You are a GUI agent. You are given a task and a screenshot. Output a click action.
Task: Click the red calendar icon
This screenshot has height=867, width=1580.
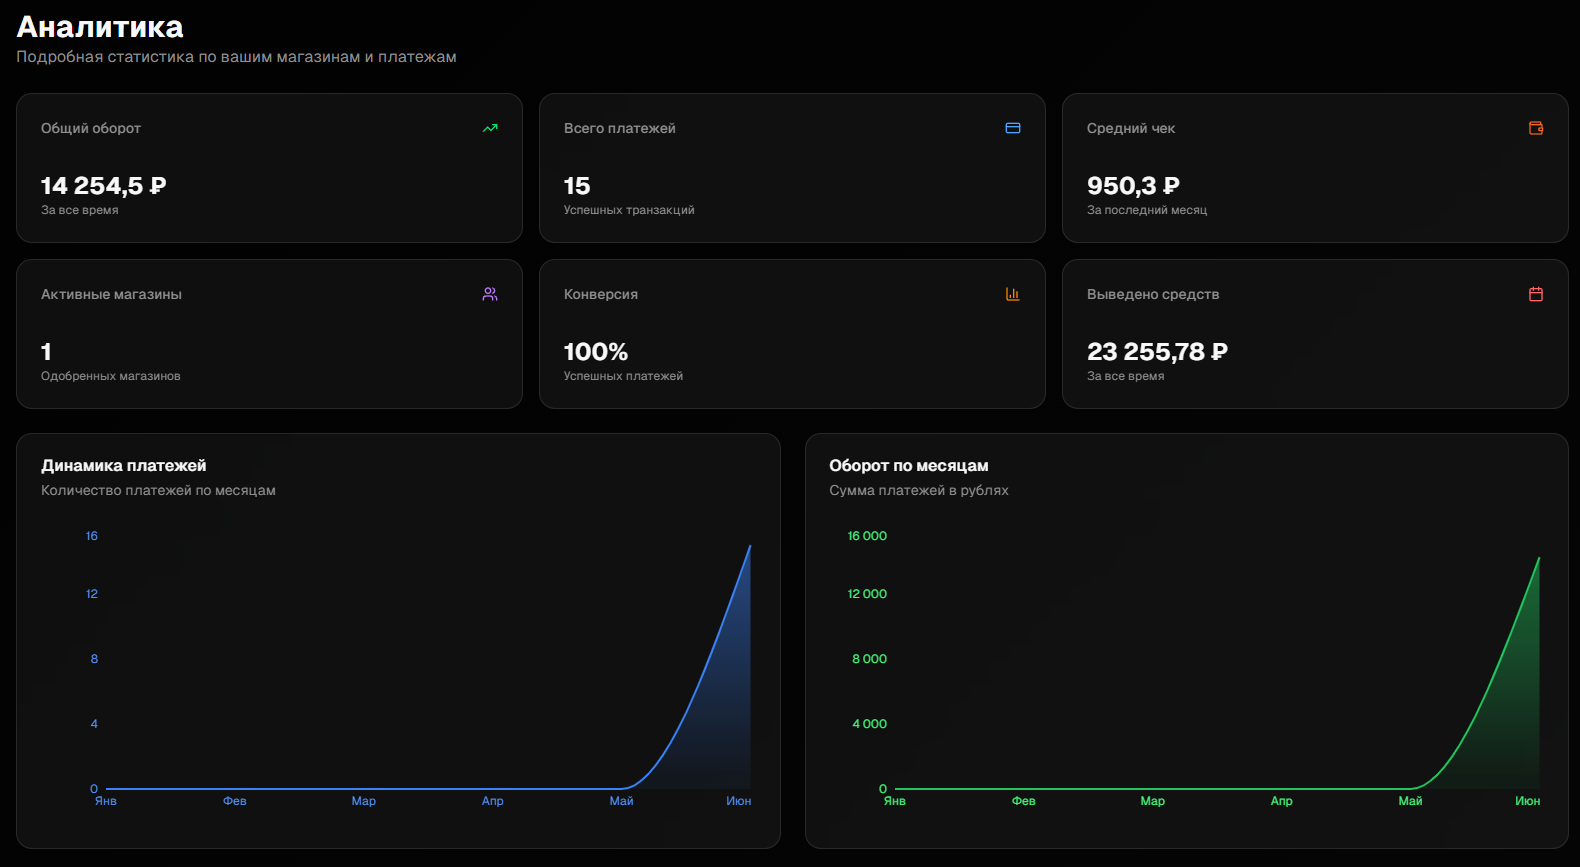coord(1536,294)
